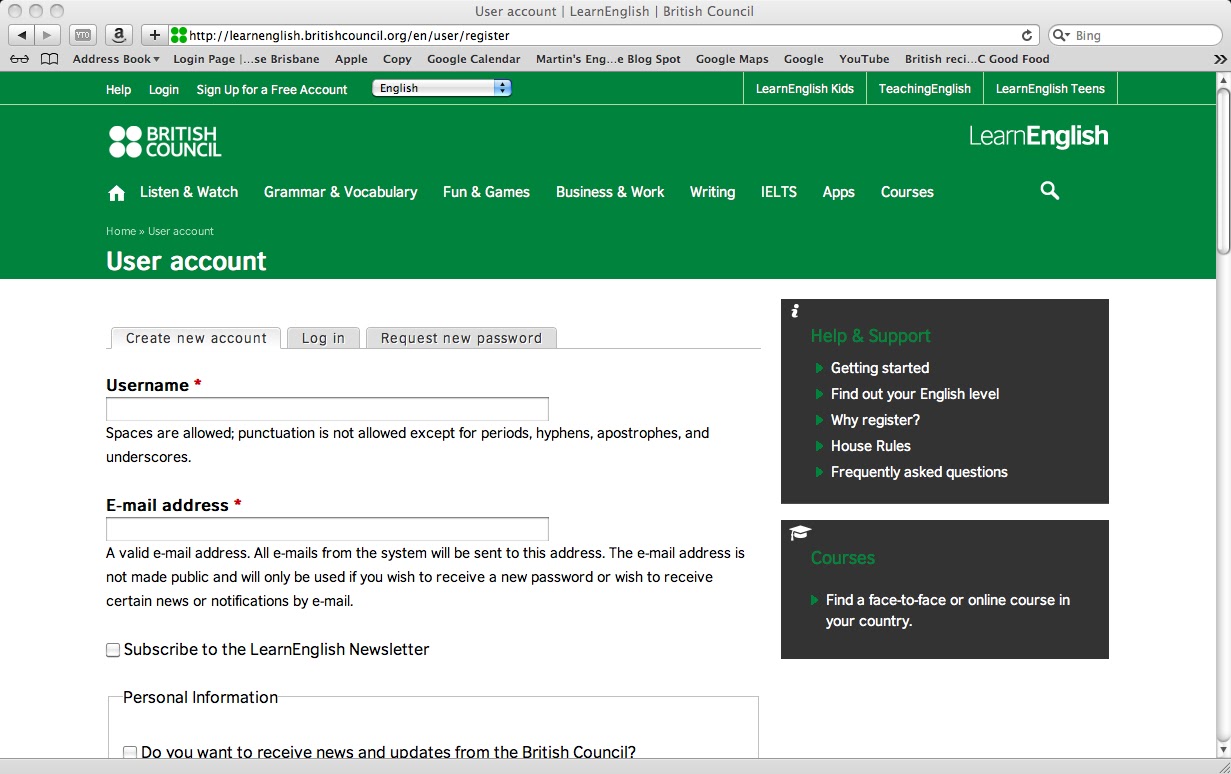This screenshot has height=774, width=1231.
Task: Show overflow bookmarks with the chevron
Action: pyautogui.click(x=1218, y=59)
